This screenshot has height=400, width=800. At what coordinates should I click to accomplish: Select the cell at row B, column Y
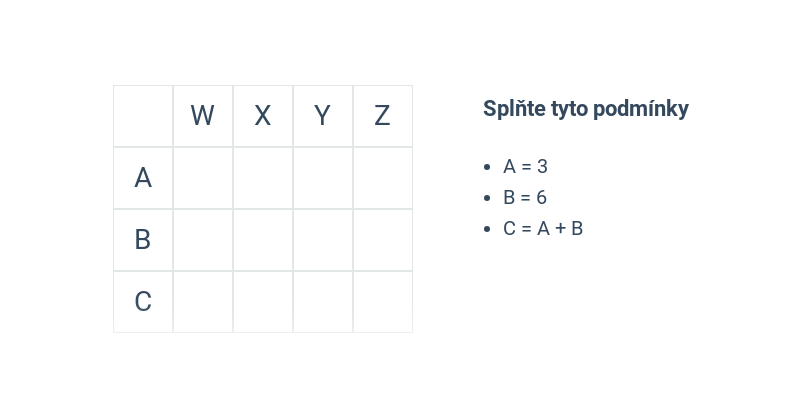pos(323,240)
